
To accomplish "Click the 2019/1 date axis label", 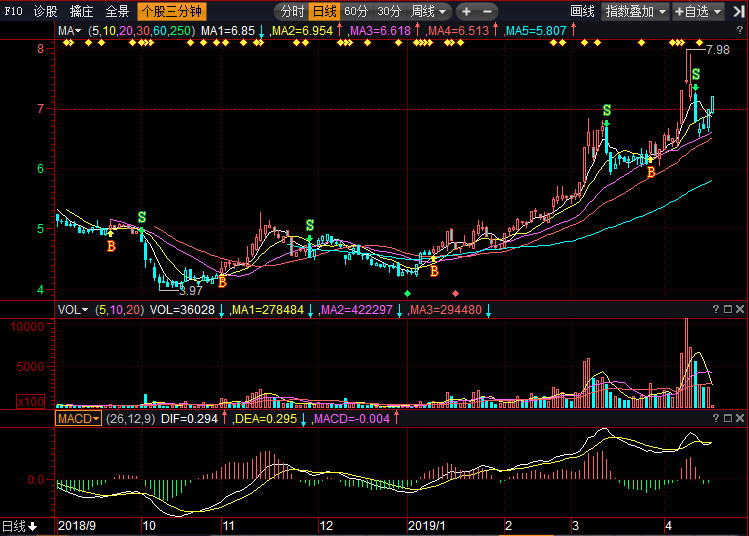I will pos(427,526).
